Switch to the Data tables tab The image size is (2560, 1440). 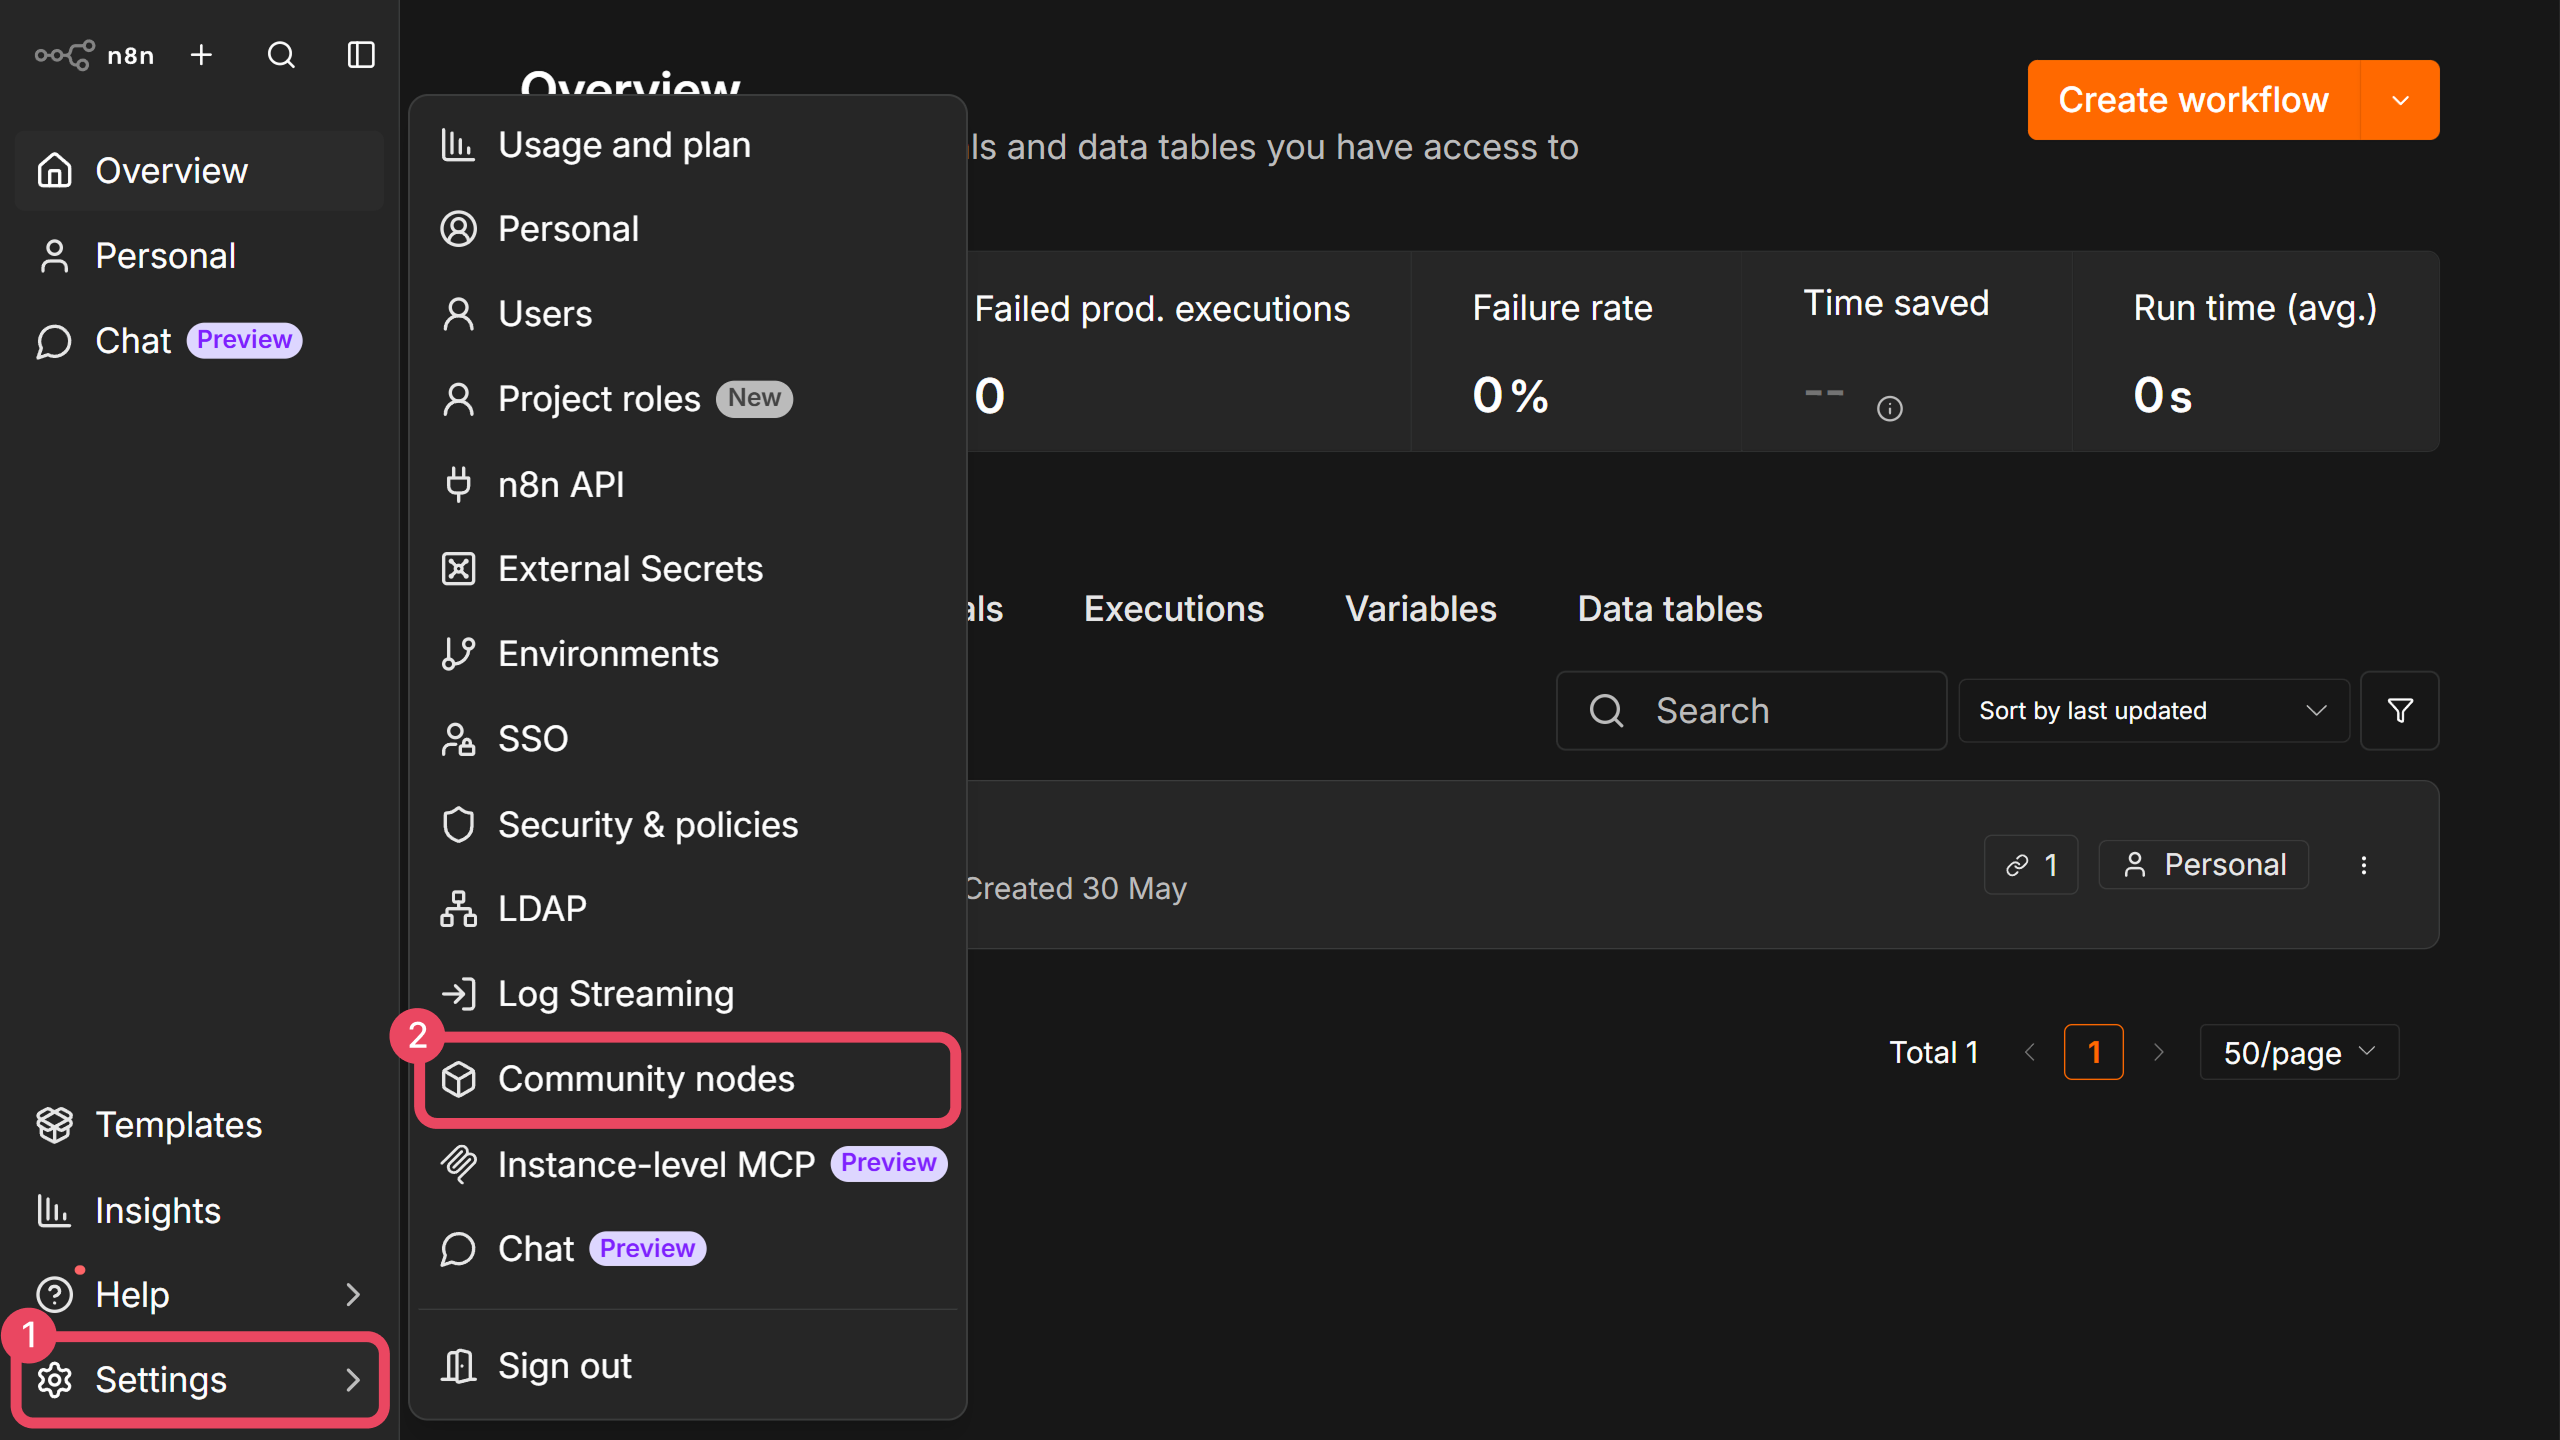point(1670,609)
